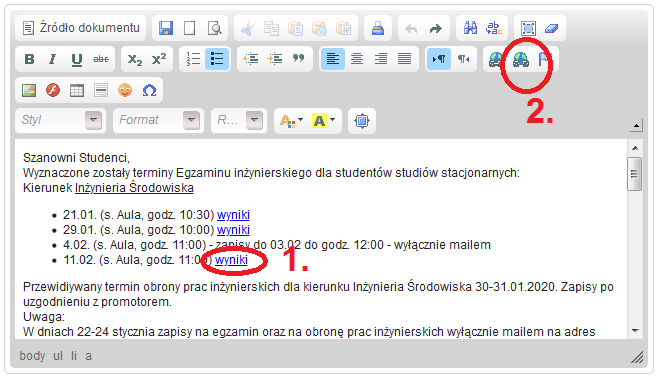Open the Format dropdown

click(159, 120)
